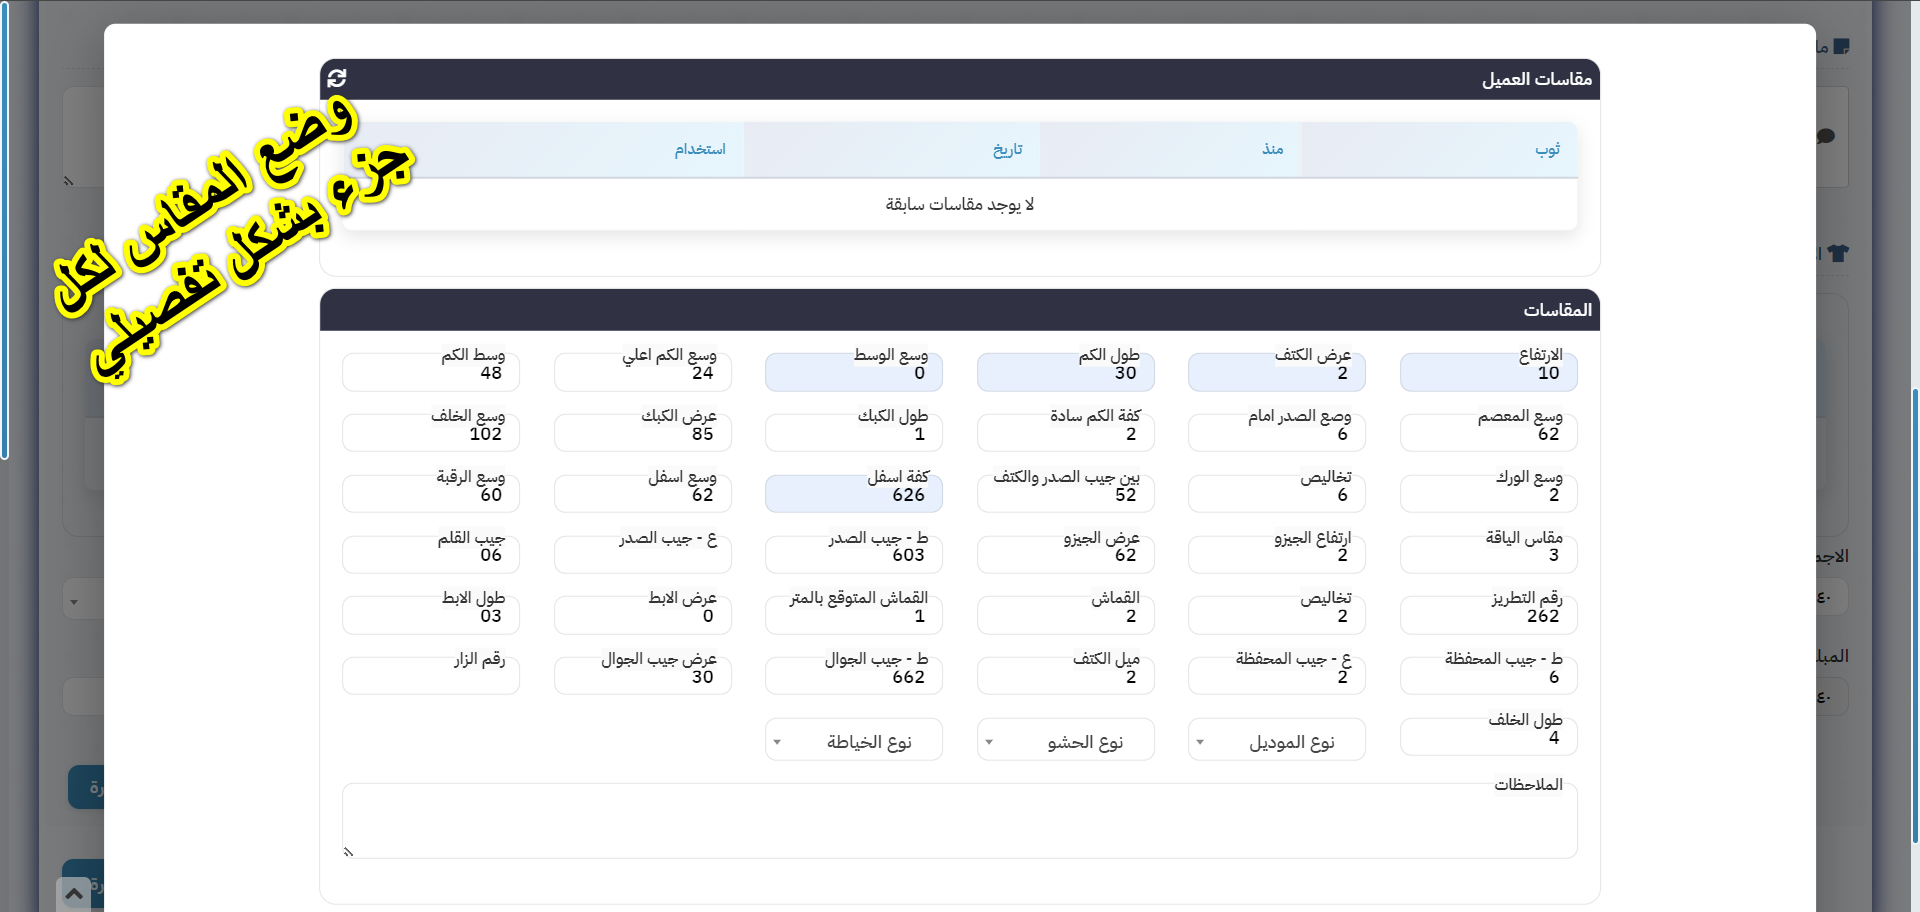
Task: Click the لا يوجد مقاسات سابقة message
Action: pos(960,204)
